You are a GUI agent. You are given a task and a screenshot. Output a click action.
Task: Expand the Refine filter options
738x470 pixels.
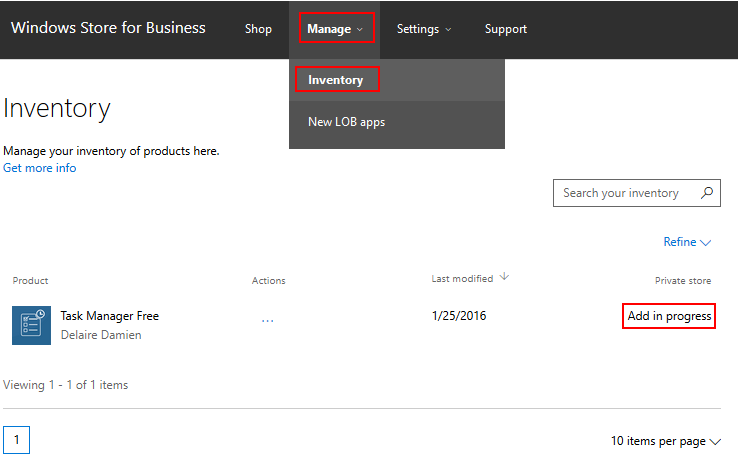[686, 242]
